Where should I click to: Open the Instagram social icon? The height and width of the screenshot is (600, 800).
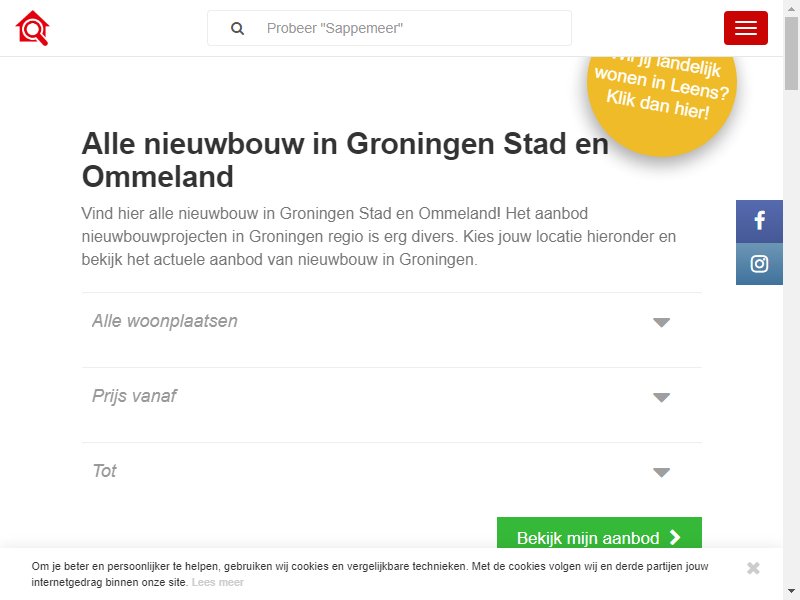click(759, 264)
